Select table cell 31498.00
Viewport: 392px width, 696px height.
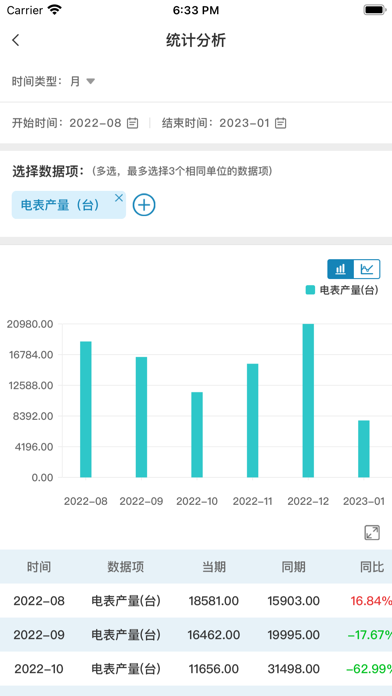click(x=293, y=668)
